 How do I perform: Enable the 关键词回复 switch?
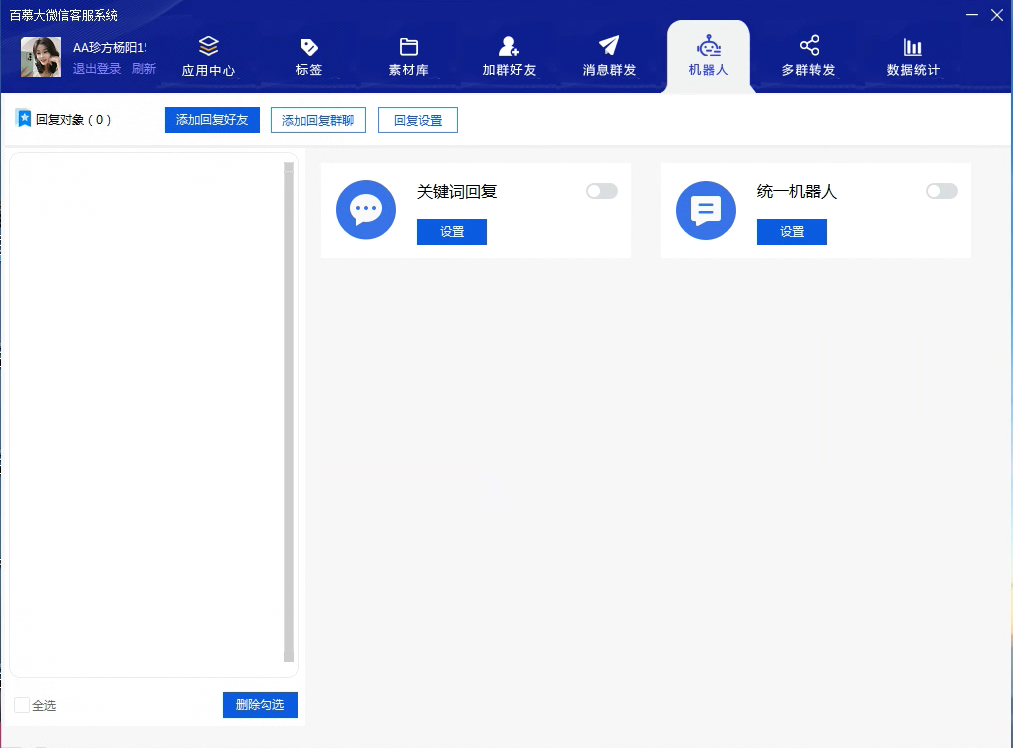[x=601, y=190]
